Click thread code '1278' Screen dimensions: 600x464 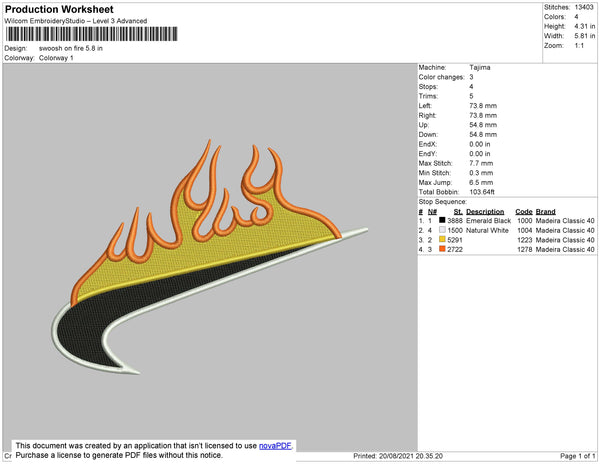(525, 249)
